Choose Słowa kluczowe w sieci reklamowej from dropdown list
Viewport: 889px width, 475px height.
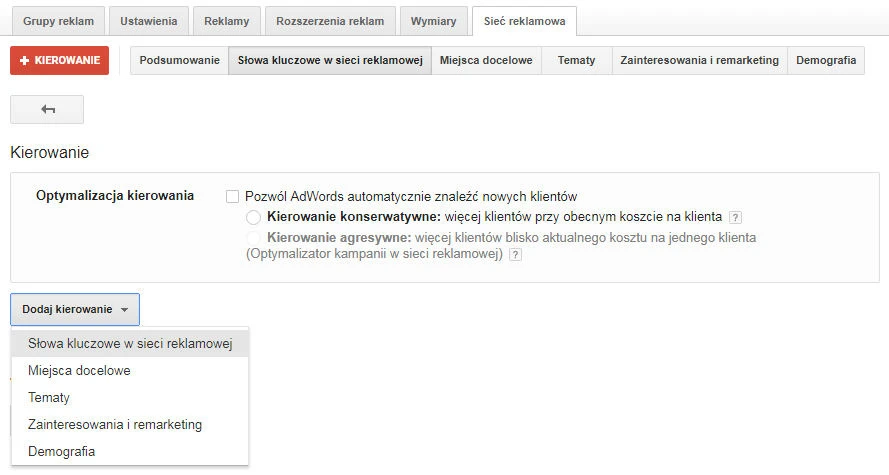click(130, 344)
